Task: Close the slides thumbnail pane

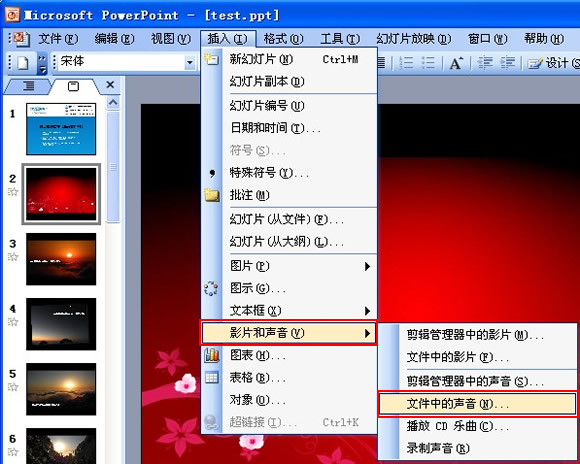Action: 110,85
